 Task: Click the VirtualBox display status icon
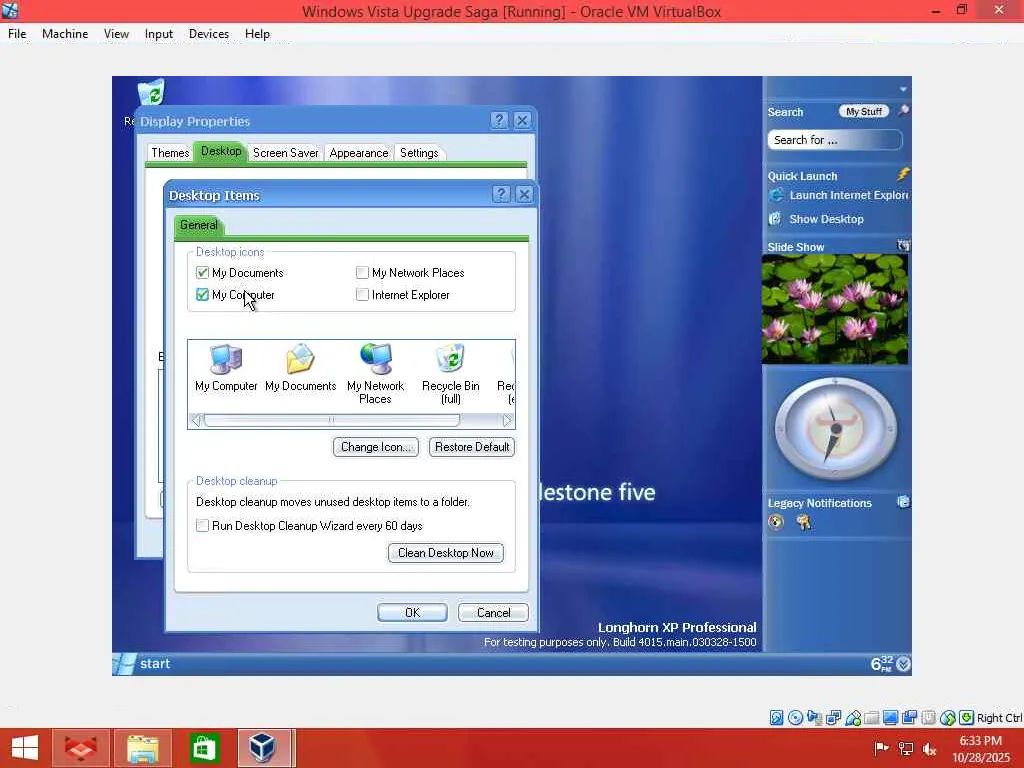[x=890, y=718]
